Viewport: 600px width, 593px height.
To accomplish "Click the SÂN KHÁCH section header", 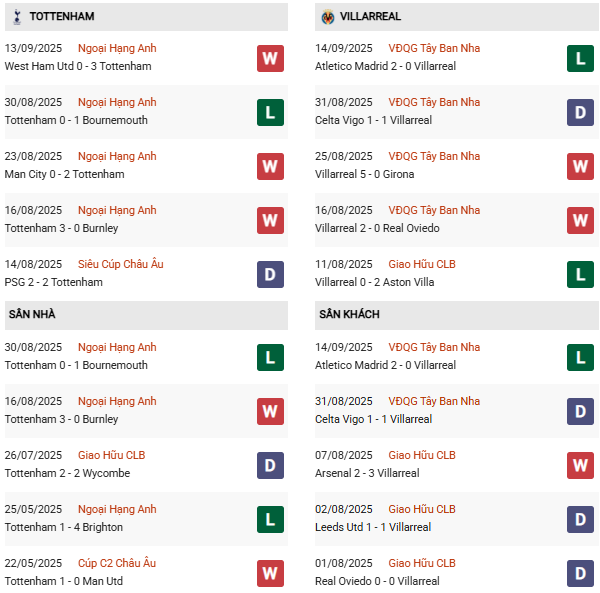I will [x=457, y=314].
